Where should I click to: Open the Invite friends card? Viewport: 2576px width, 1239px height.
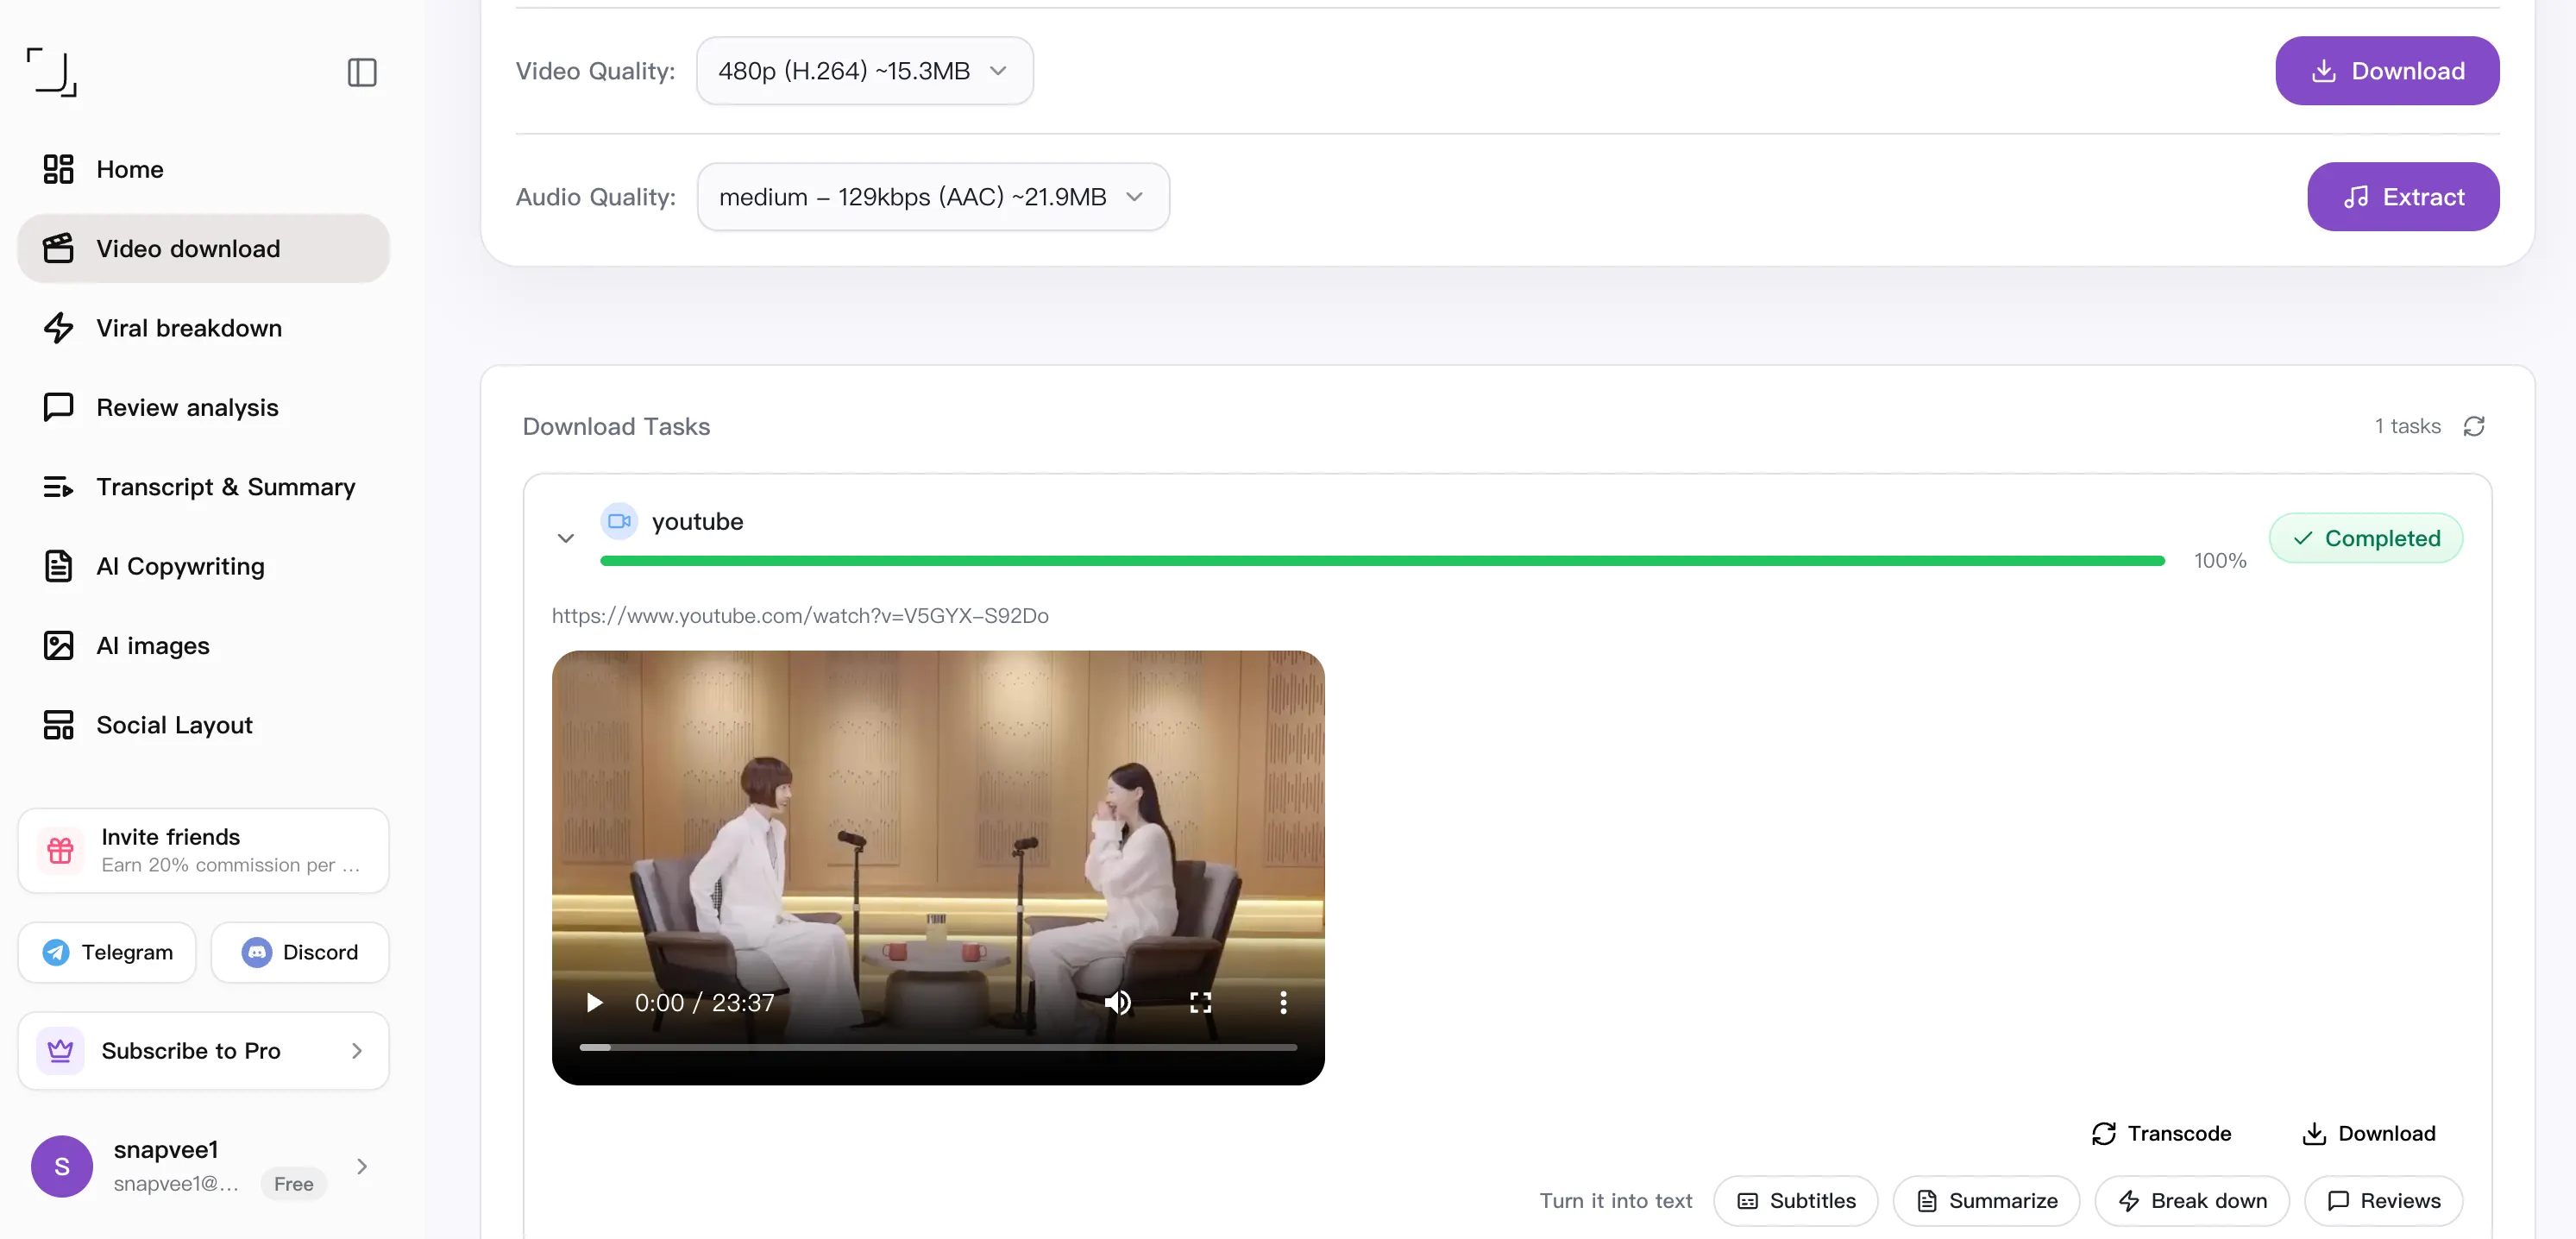point(203,850)
